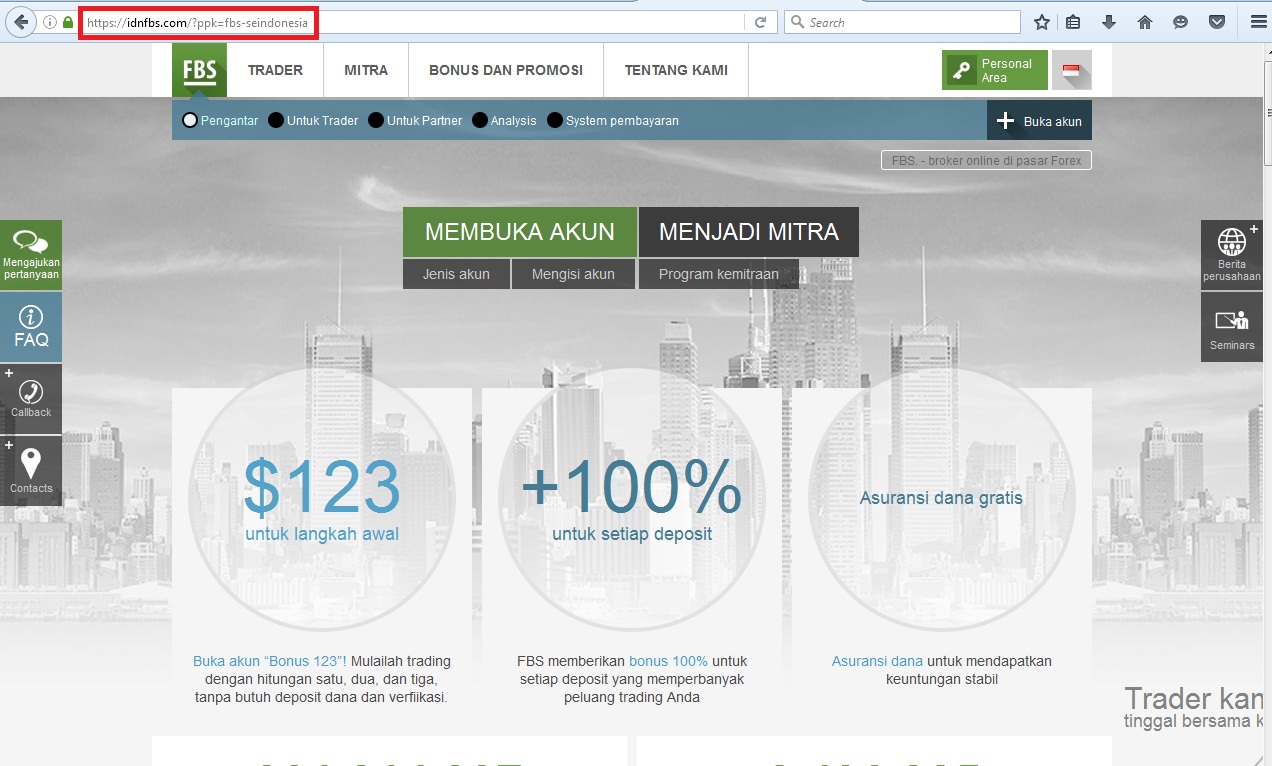The height and width of the screenshot is (766, 1272).
Task: Open the hamburger browser menu
Action: point(1258,22)
